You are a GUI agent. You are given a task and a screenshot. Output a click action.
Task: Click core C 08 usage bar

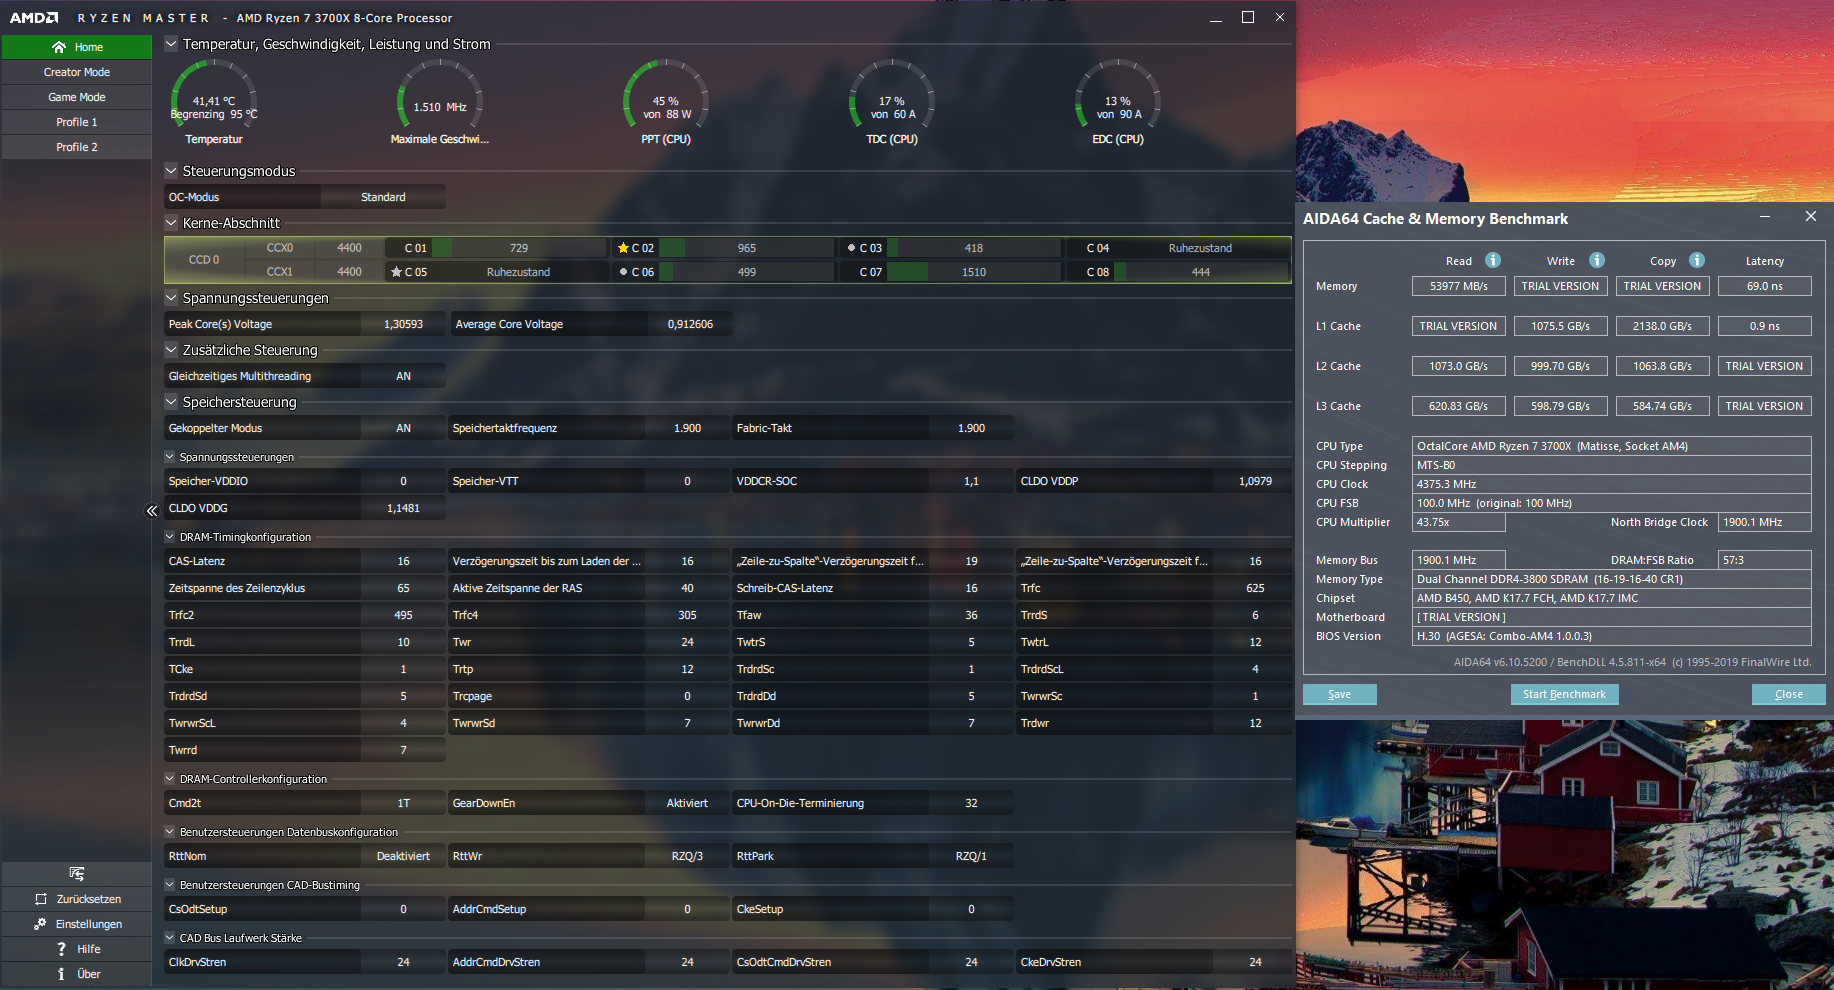(1201, 272)
